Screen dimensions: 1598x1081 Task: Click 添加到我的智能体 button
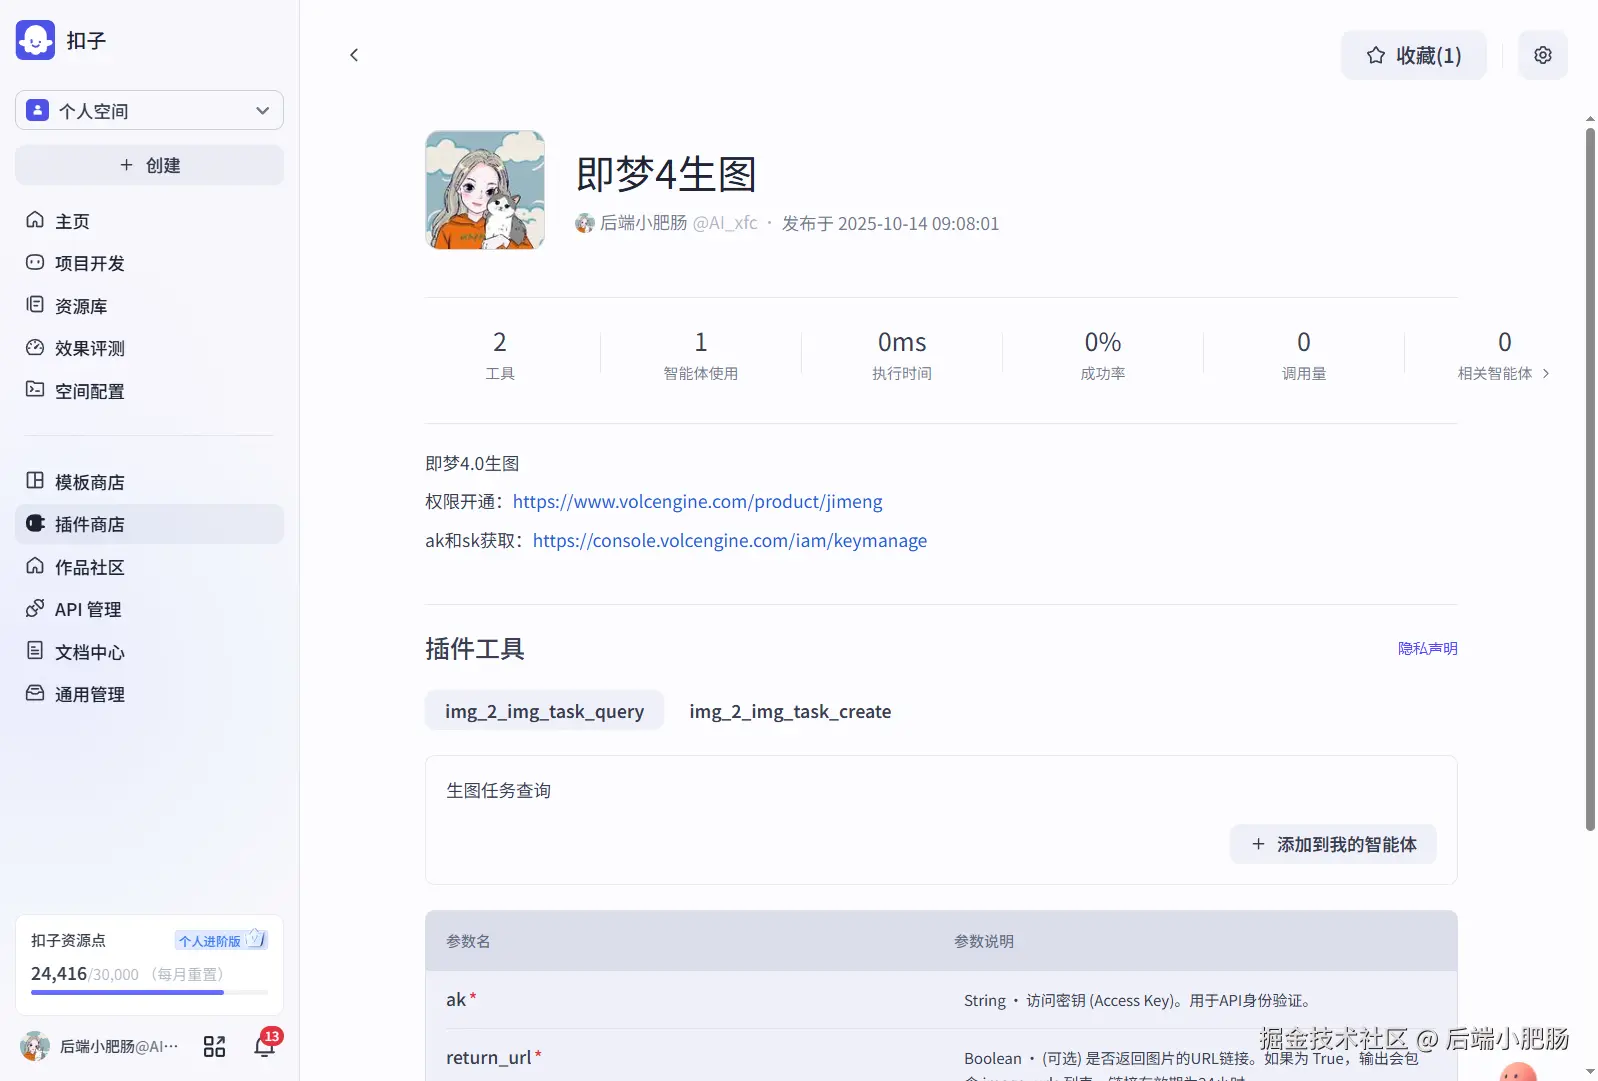click(x=1334, y=844)
